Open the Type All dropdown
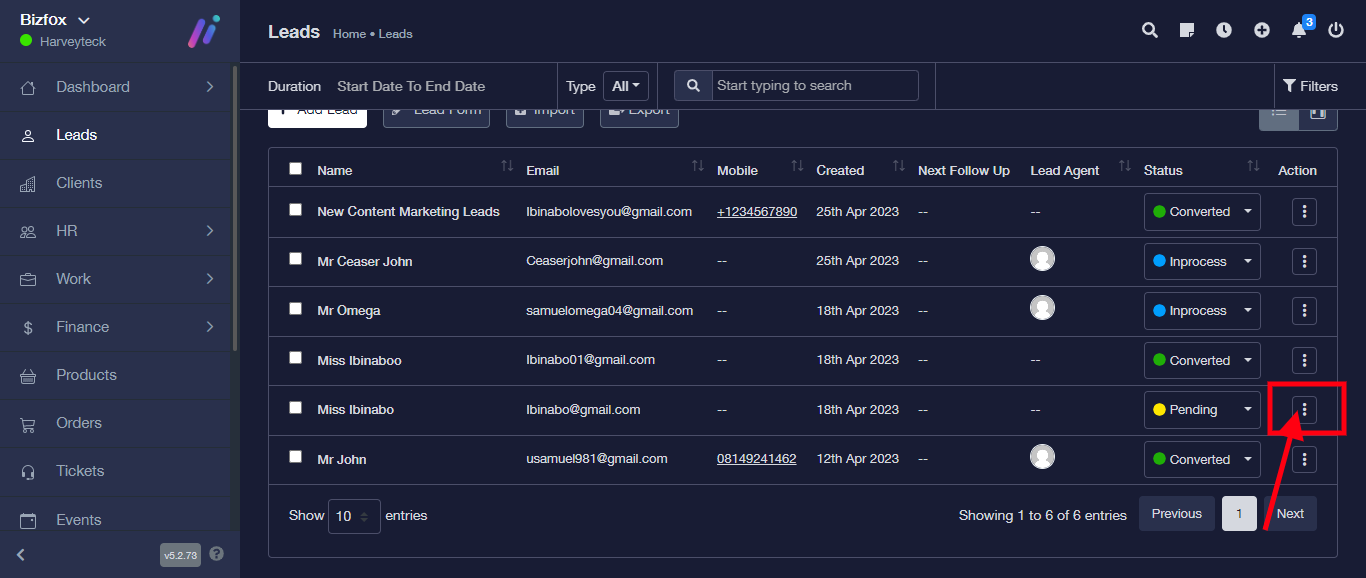This screenshot has width=1366, height=578. click(x=626, y=86)
